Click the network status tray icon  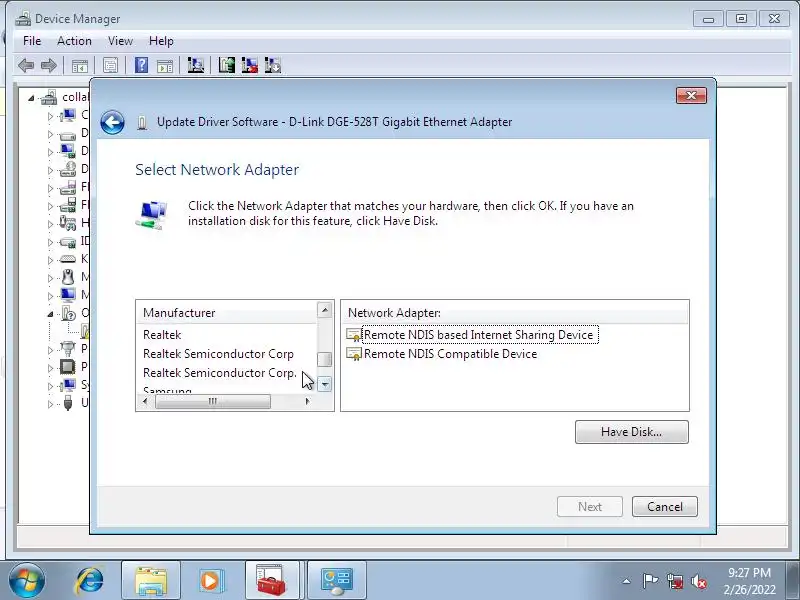tap(675, 581)
